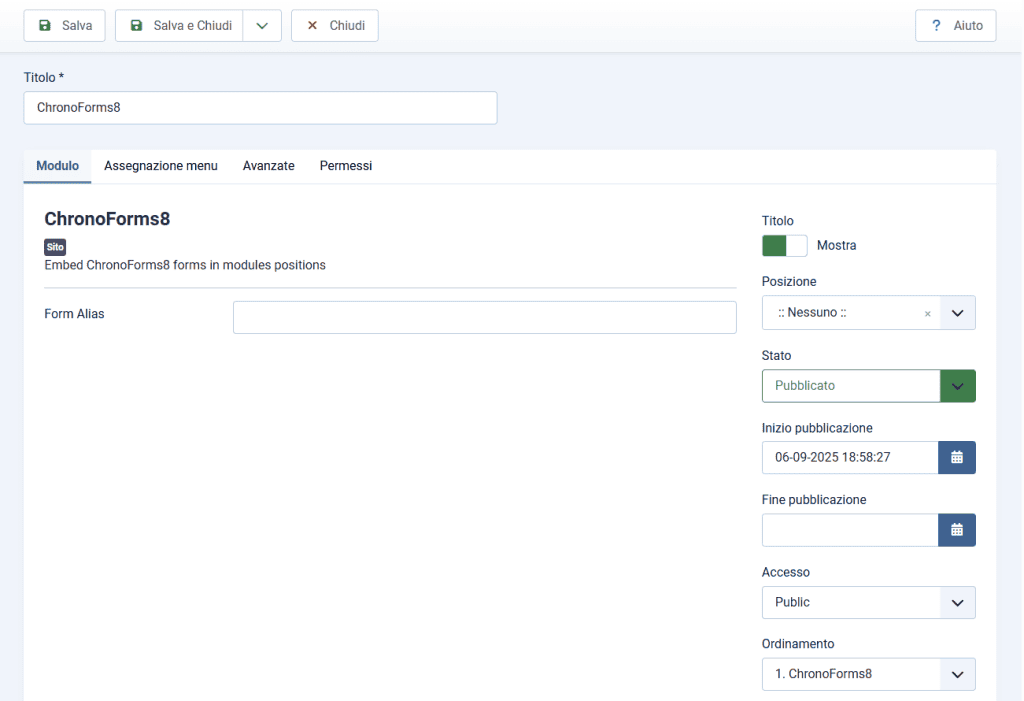
Task: Open the Permessi tab
Action: click(345, 166)
